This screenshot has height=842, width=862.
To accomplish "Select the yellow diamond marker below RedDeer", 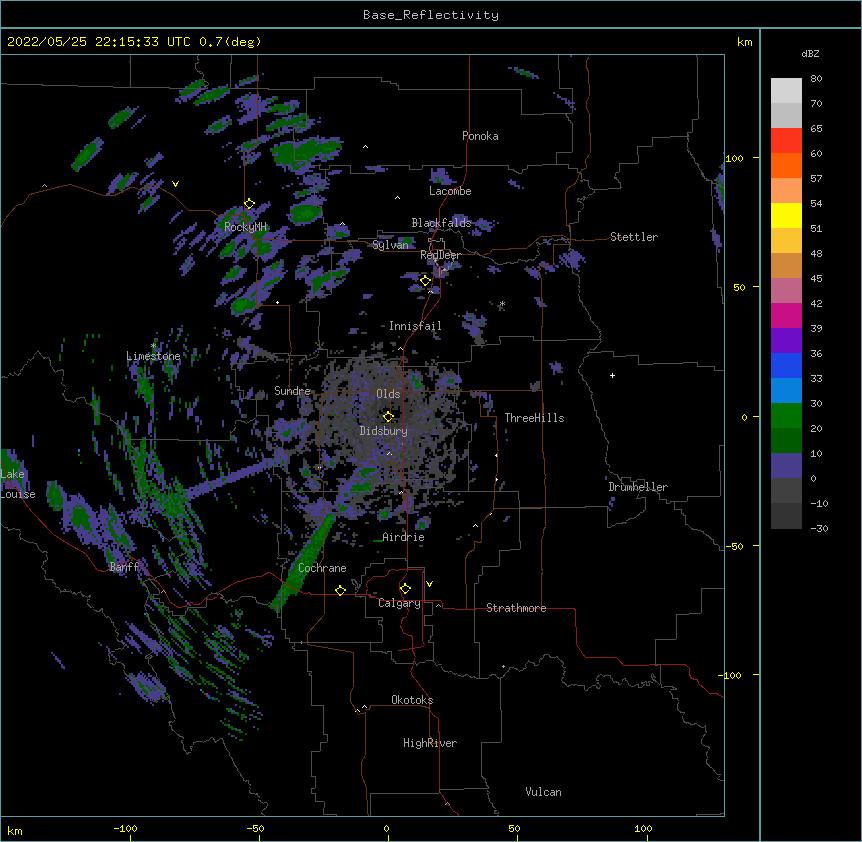I will click(425, 280).
